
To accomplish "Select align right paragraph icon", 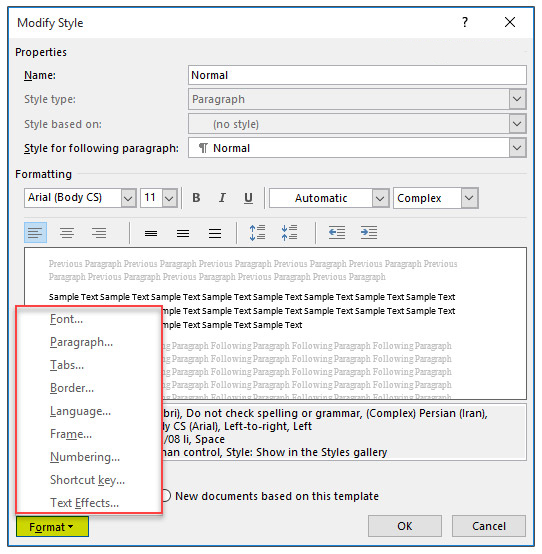I will click(x=99, y=233).
